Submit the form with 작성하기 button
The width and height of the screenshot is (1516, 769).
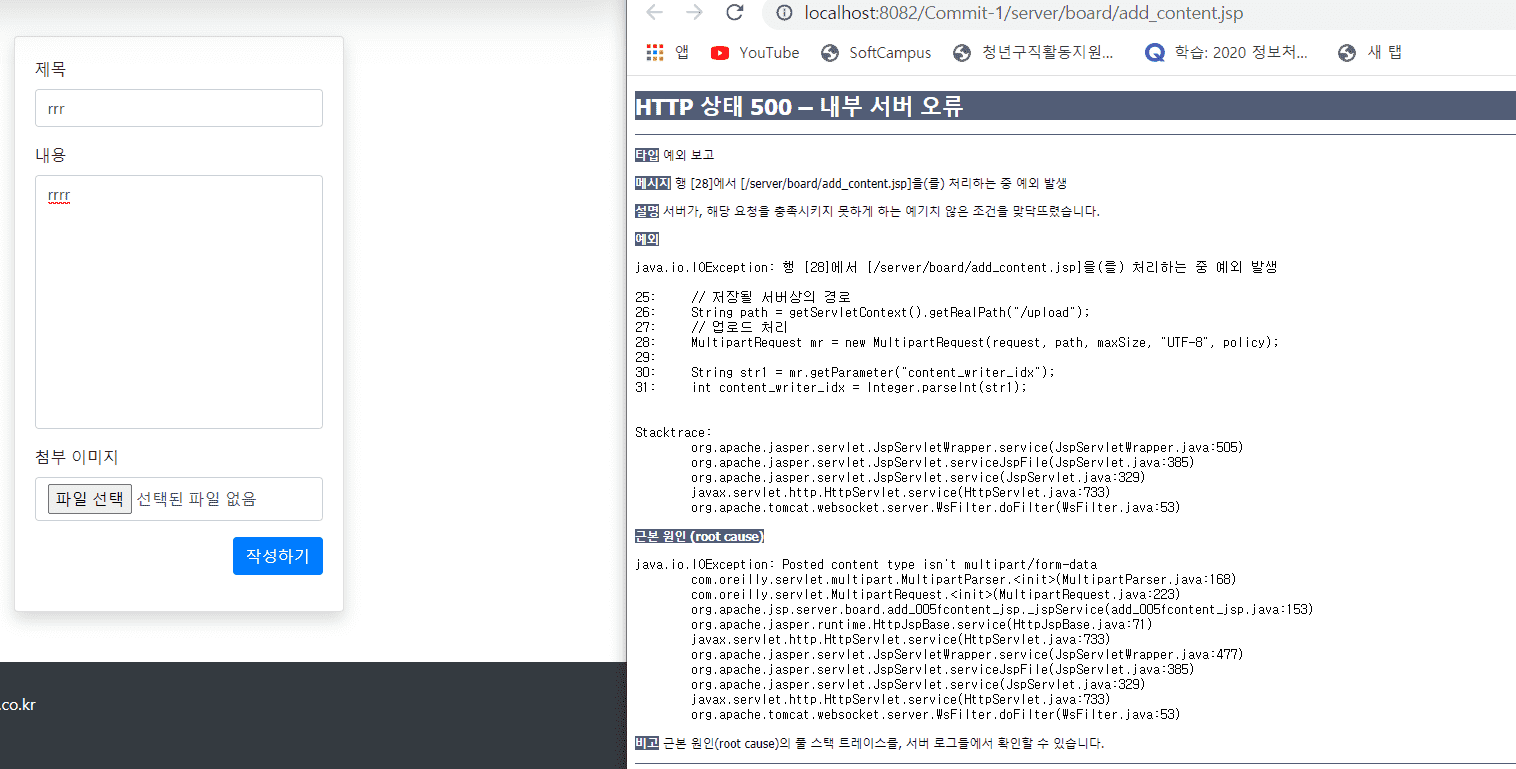point(278,556)
